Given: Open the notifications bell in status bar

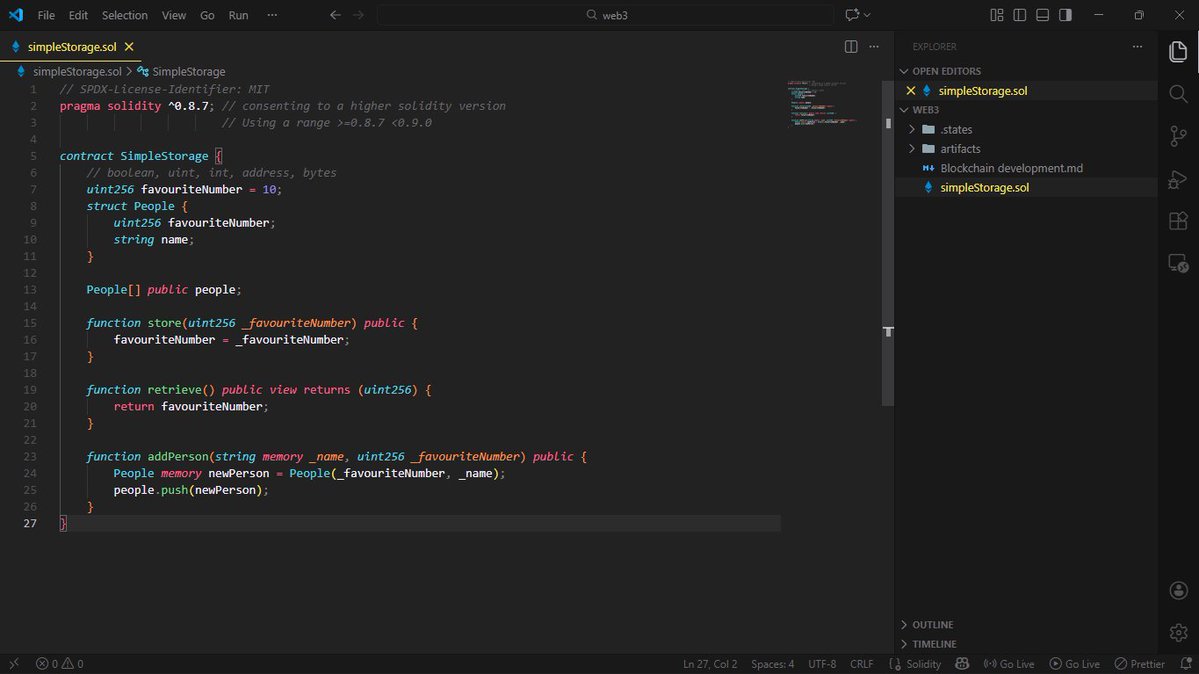Looking at the screenshot, I should coord(1185,664).
